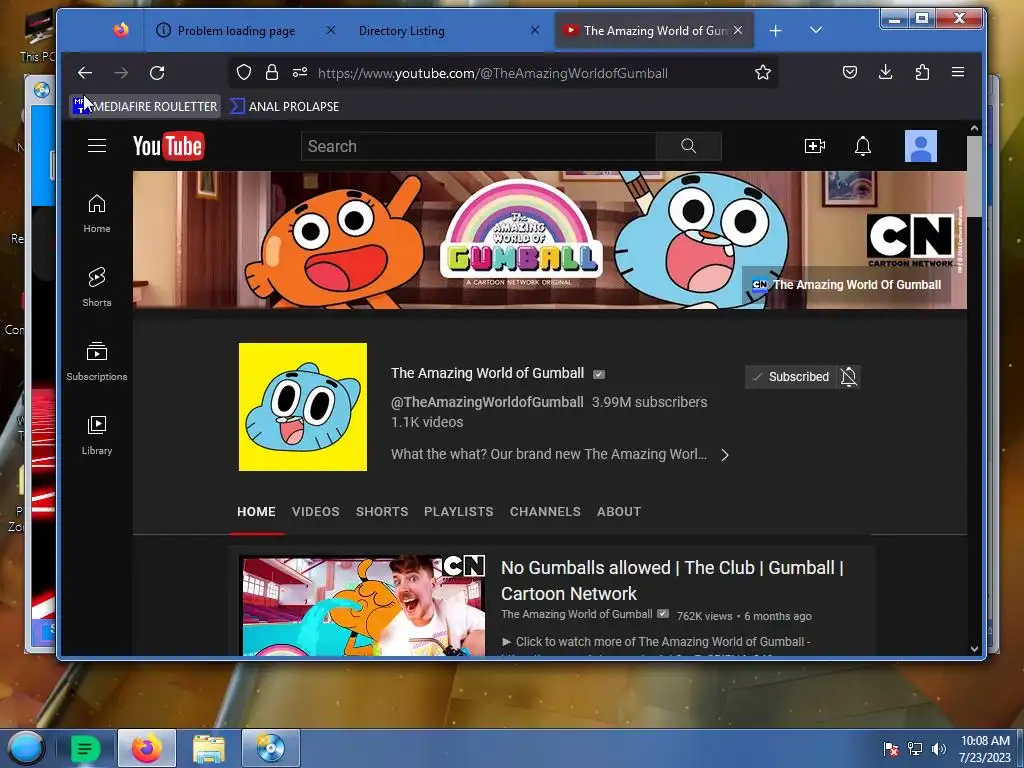Click the URL address bar text
The height and width of the screenshot is (768, 1024).
(492, 73)
